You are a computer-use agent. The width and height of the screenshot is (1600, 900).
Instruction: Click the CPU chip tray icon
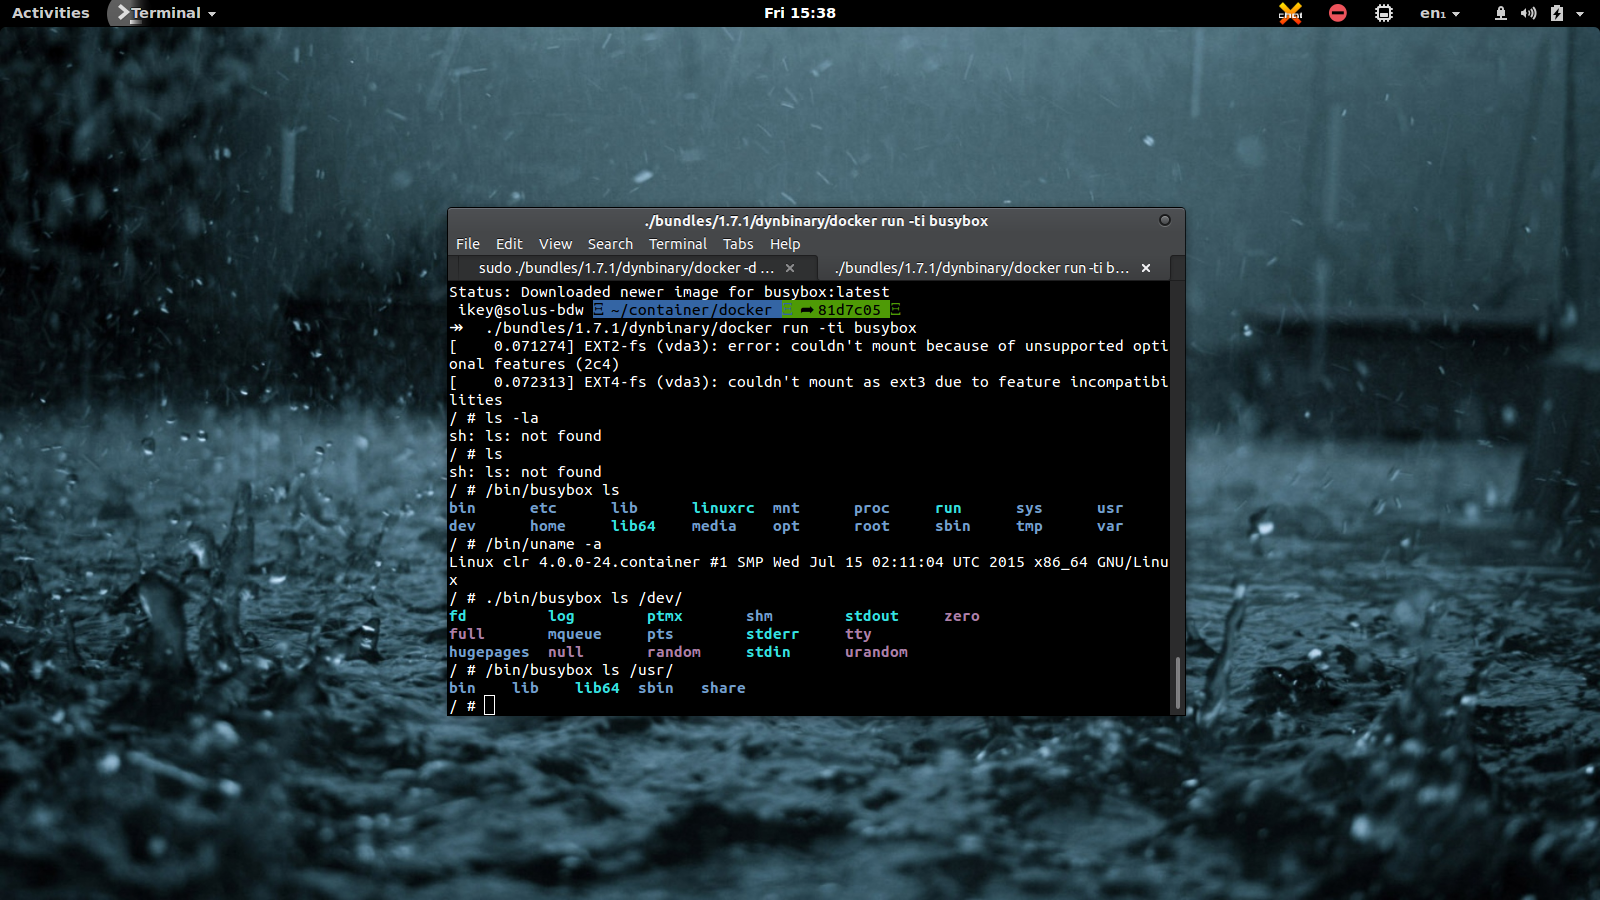[x=1384, y=13]
